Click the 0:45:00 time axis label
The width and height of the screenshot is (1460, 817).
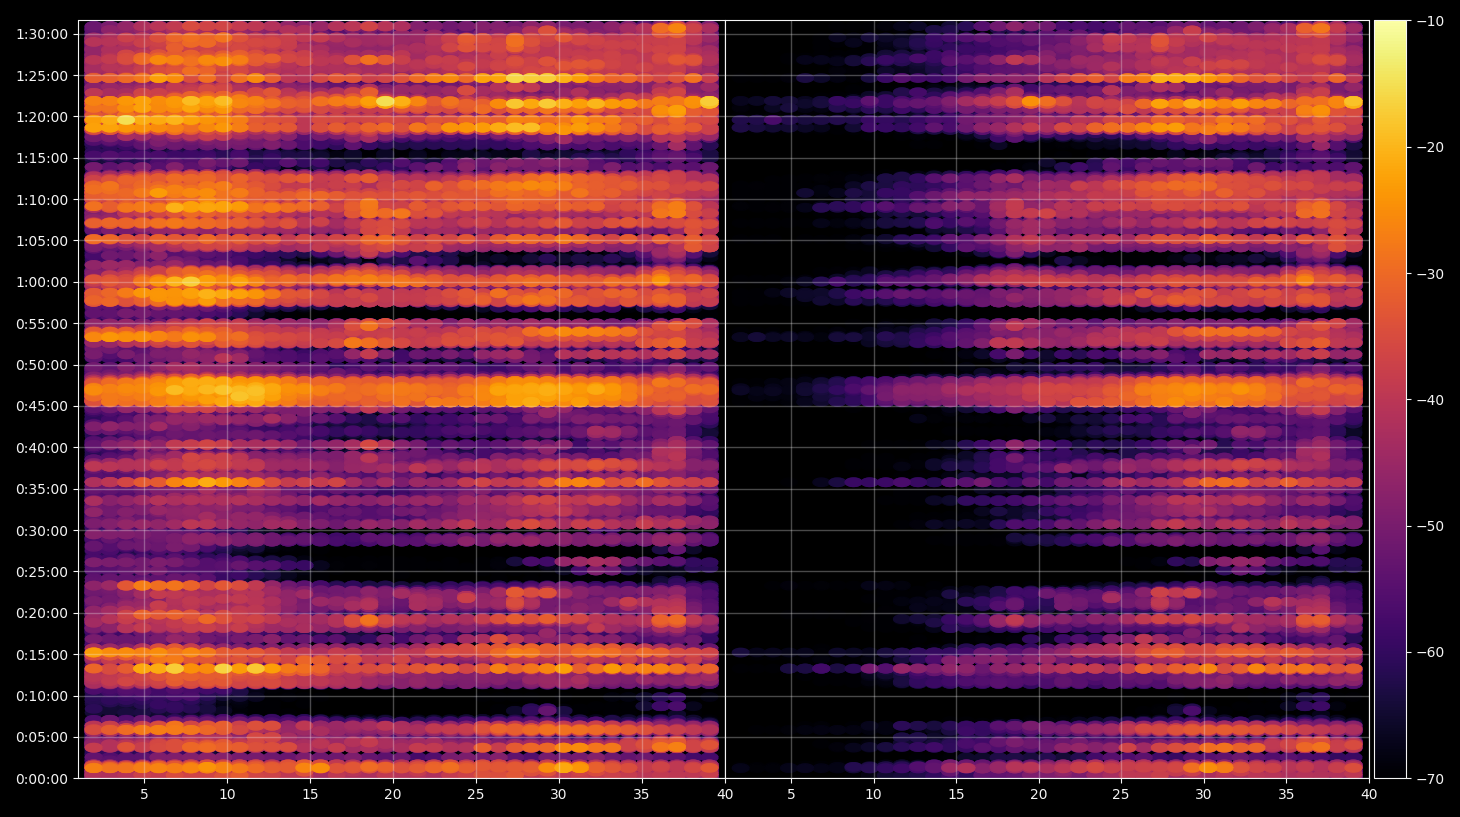point(42,406)
